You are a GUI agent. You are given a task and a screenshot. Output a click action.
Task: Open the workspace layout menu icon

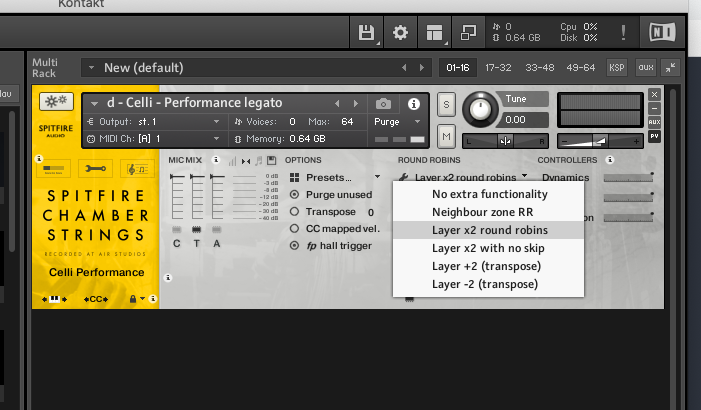pos(434,33)
